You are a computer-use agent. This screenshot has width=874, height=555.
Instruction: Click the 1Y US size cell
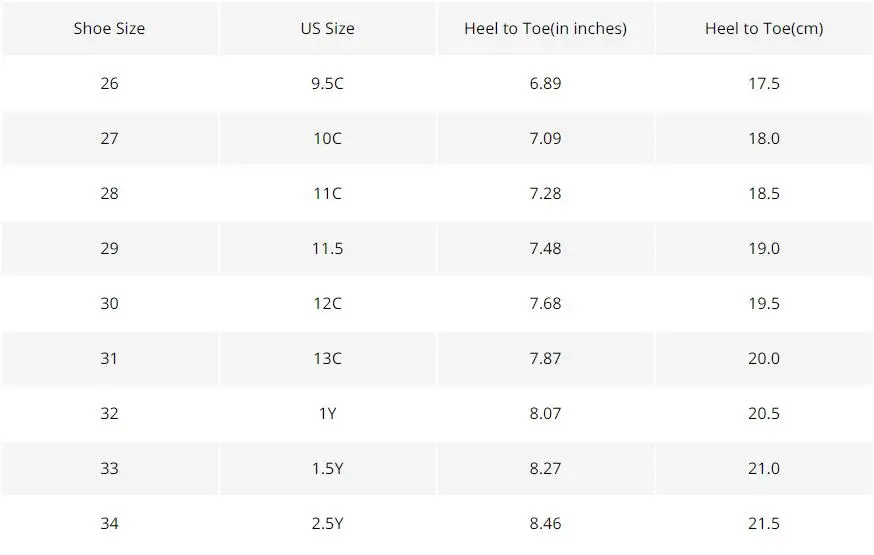pyautogui.click(x=327, y=413)
